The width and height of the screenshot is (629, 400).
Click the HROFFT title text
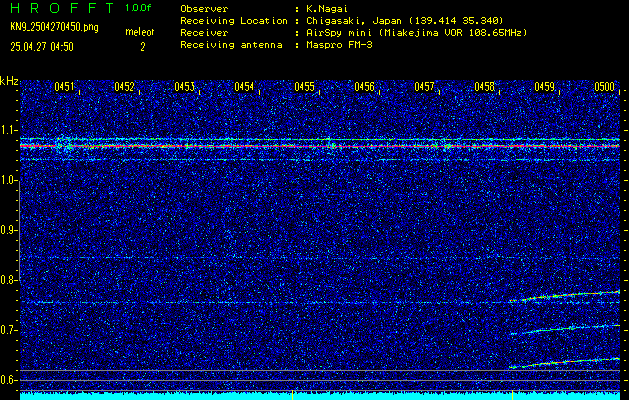coord(63,8)
